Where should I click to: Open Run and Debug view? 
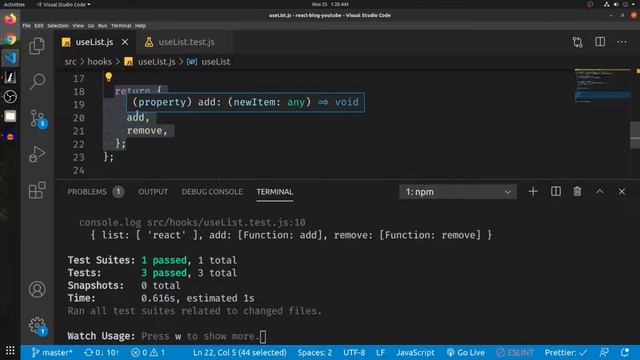[37, 154]
